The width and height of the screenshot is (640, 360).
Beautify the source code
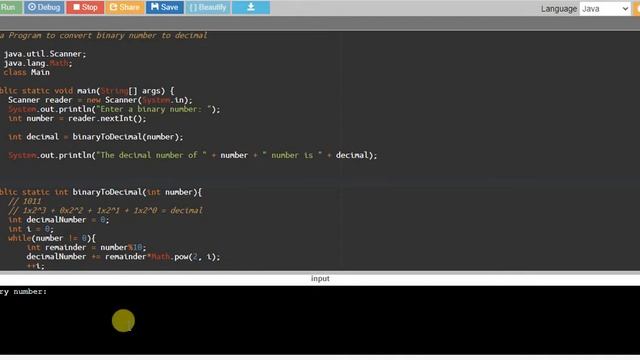[x=208, y=7]
